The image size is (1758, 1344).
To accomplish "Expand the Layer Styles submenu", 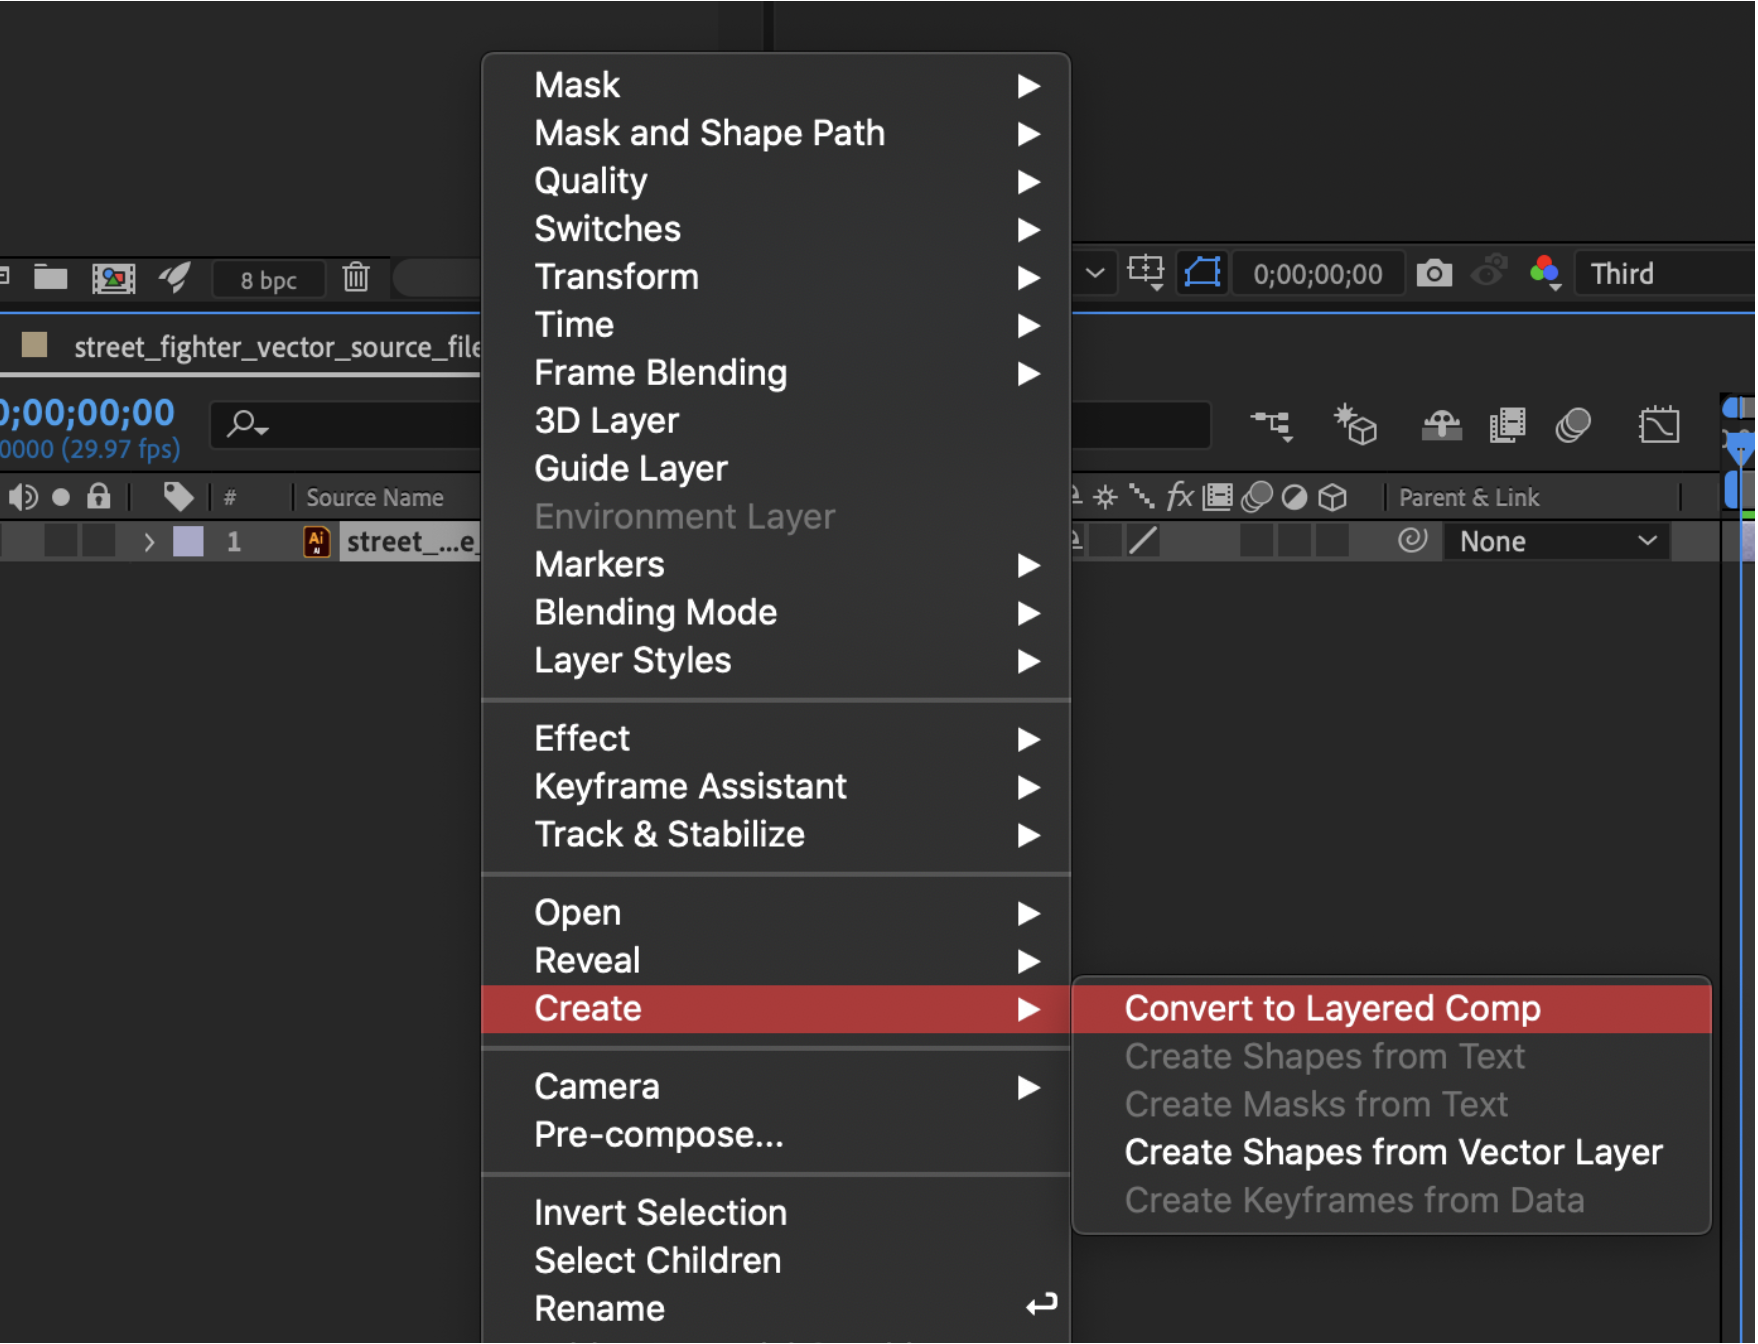I will (x=776, y=661).
